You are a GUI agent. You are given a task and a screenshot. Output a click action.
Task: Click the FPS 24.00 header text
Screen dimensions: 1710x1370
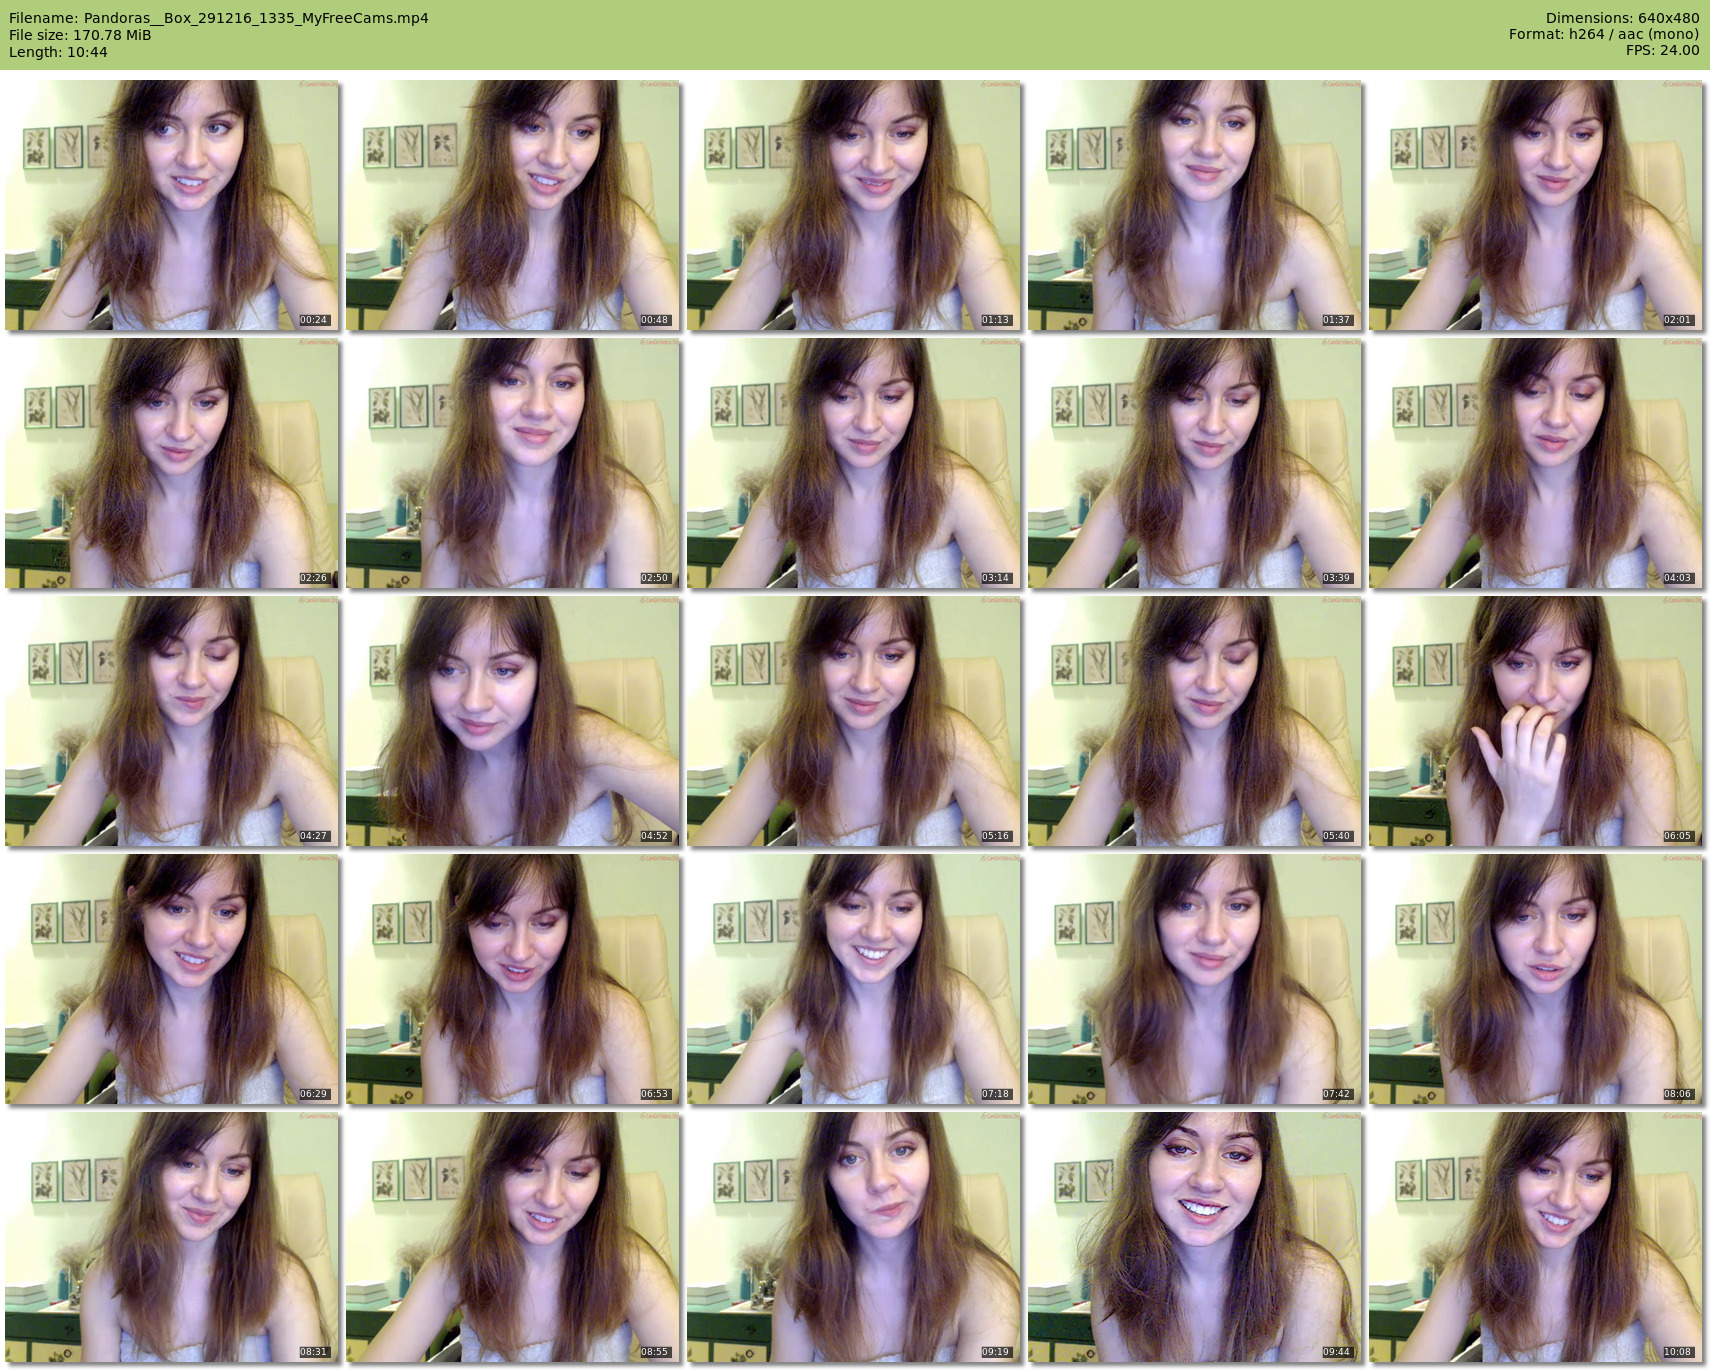(x=1662, y=50)
